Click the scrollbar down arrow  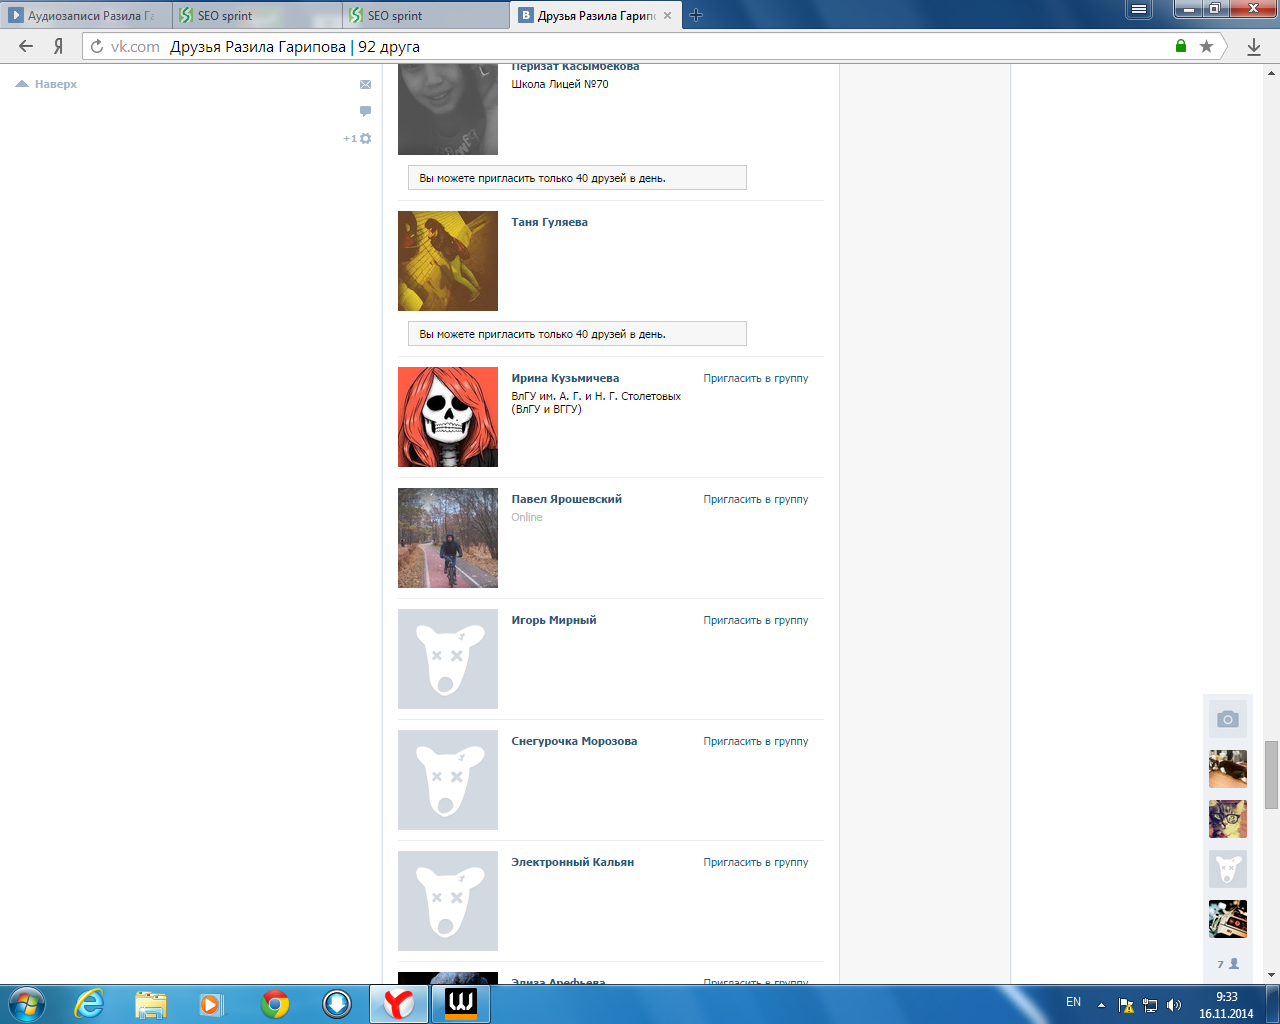click(x=1271, y=975)
